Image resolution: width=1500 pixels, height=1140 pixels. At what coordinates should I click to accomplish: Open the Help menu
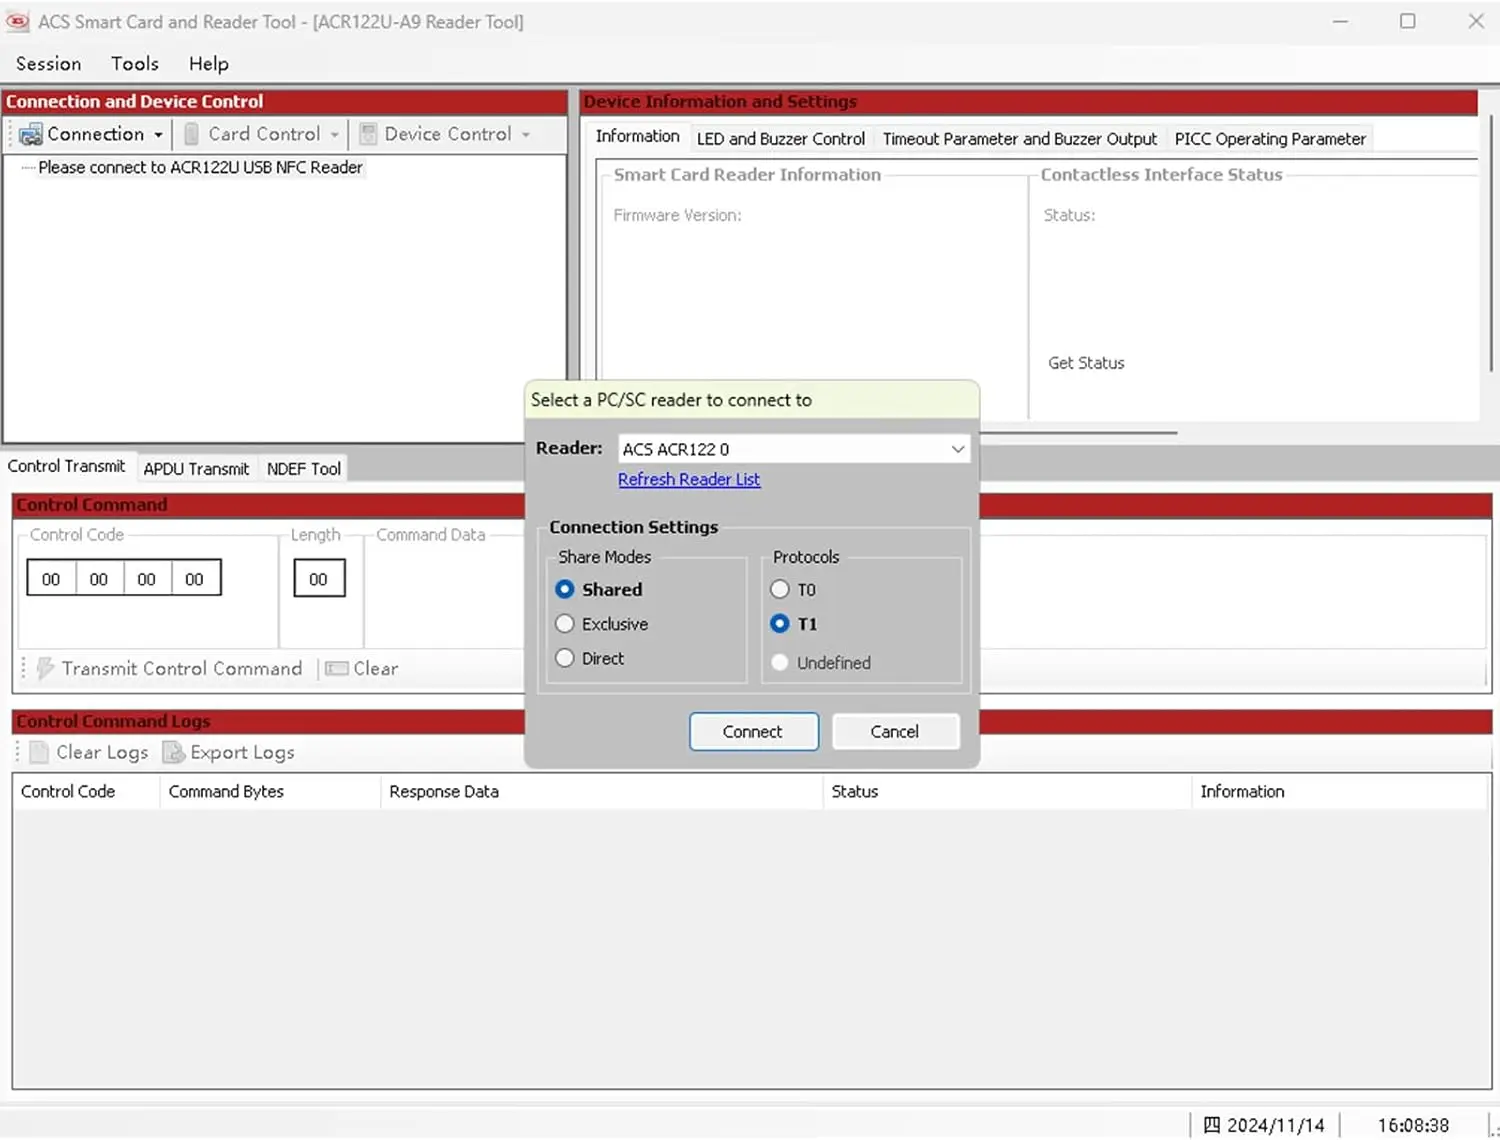point(209,64)
